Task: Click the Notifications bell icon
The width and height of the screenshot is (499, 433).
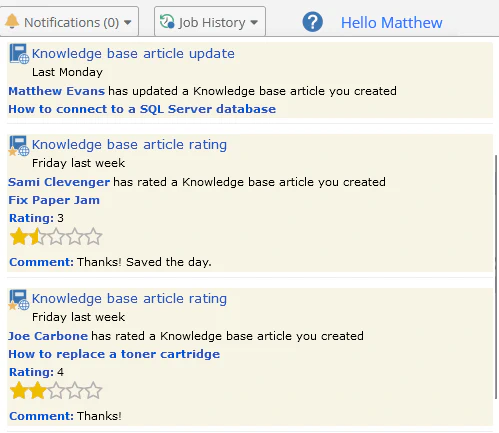Action: coord(12,22)
